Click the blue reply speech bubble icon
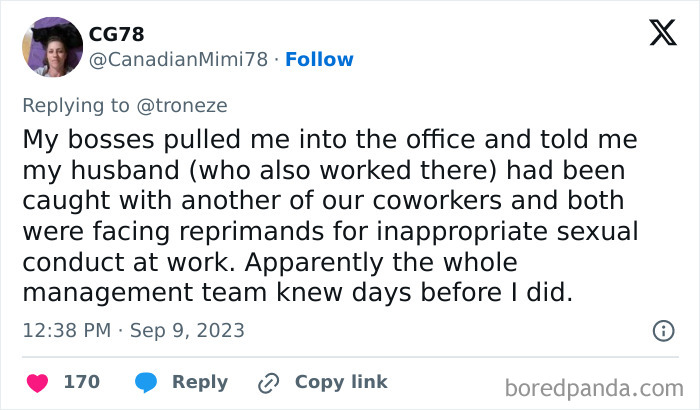 (x=145, y=382)
